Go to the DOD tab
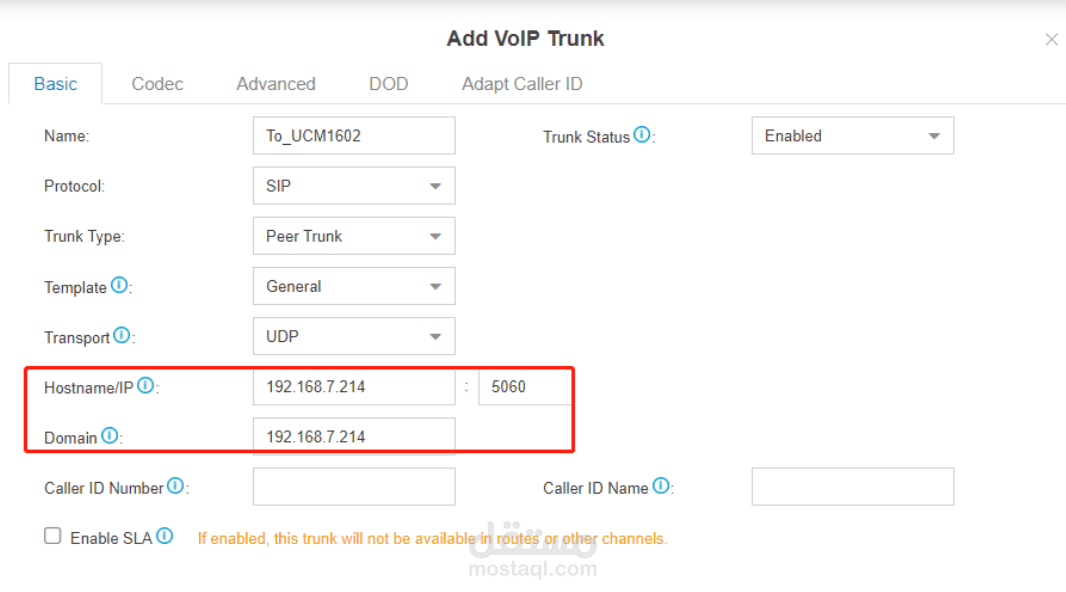 click(x=388, y=84)
